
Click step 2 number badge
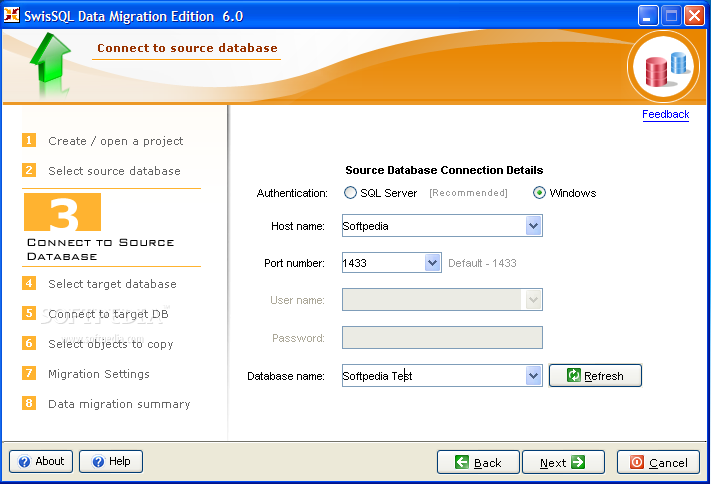[29, 170]
